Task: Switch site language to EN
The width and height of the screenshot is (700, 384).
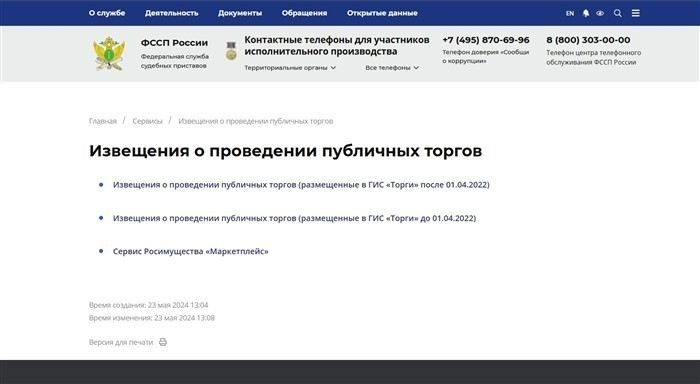Action: (x=570, y=13)
